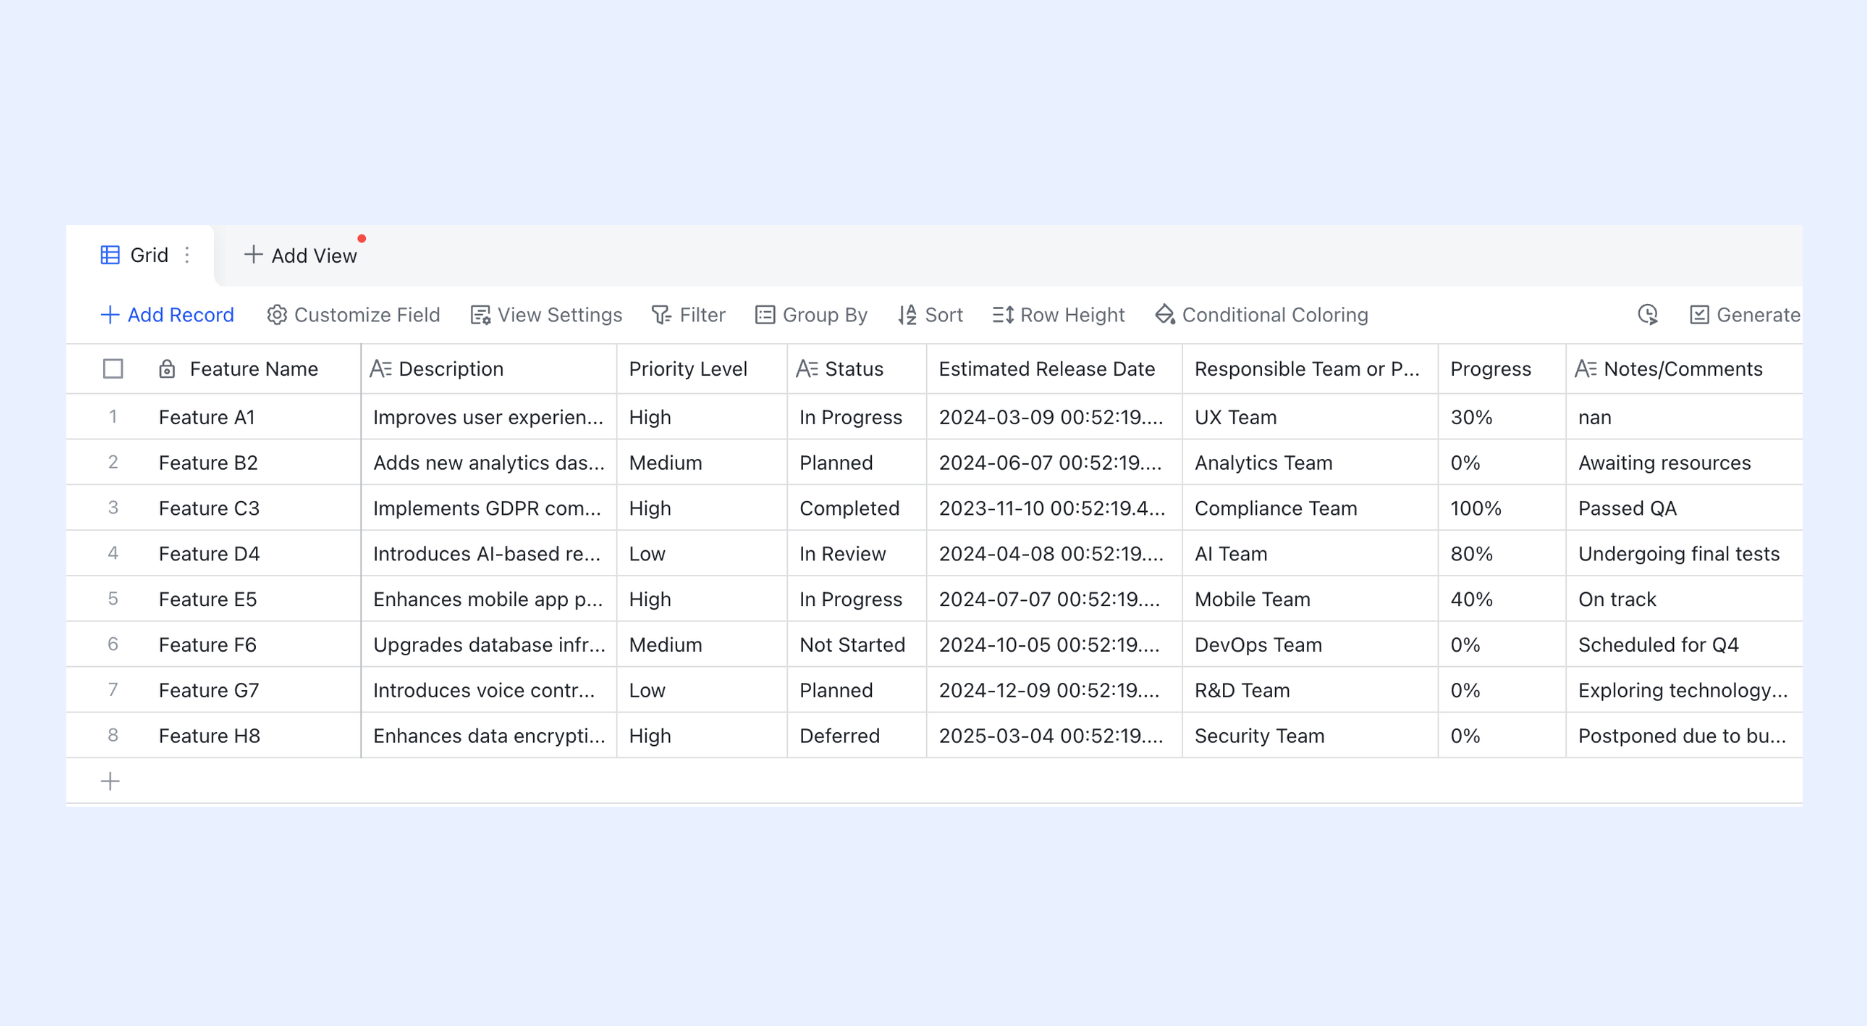Select the Passed QA note
The width and height of the screenshot is (1867, 1026).
pyautogui.click(x=1684, y=508)
